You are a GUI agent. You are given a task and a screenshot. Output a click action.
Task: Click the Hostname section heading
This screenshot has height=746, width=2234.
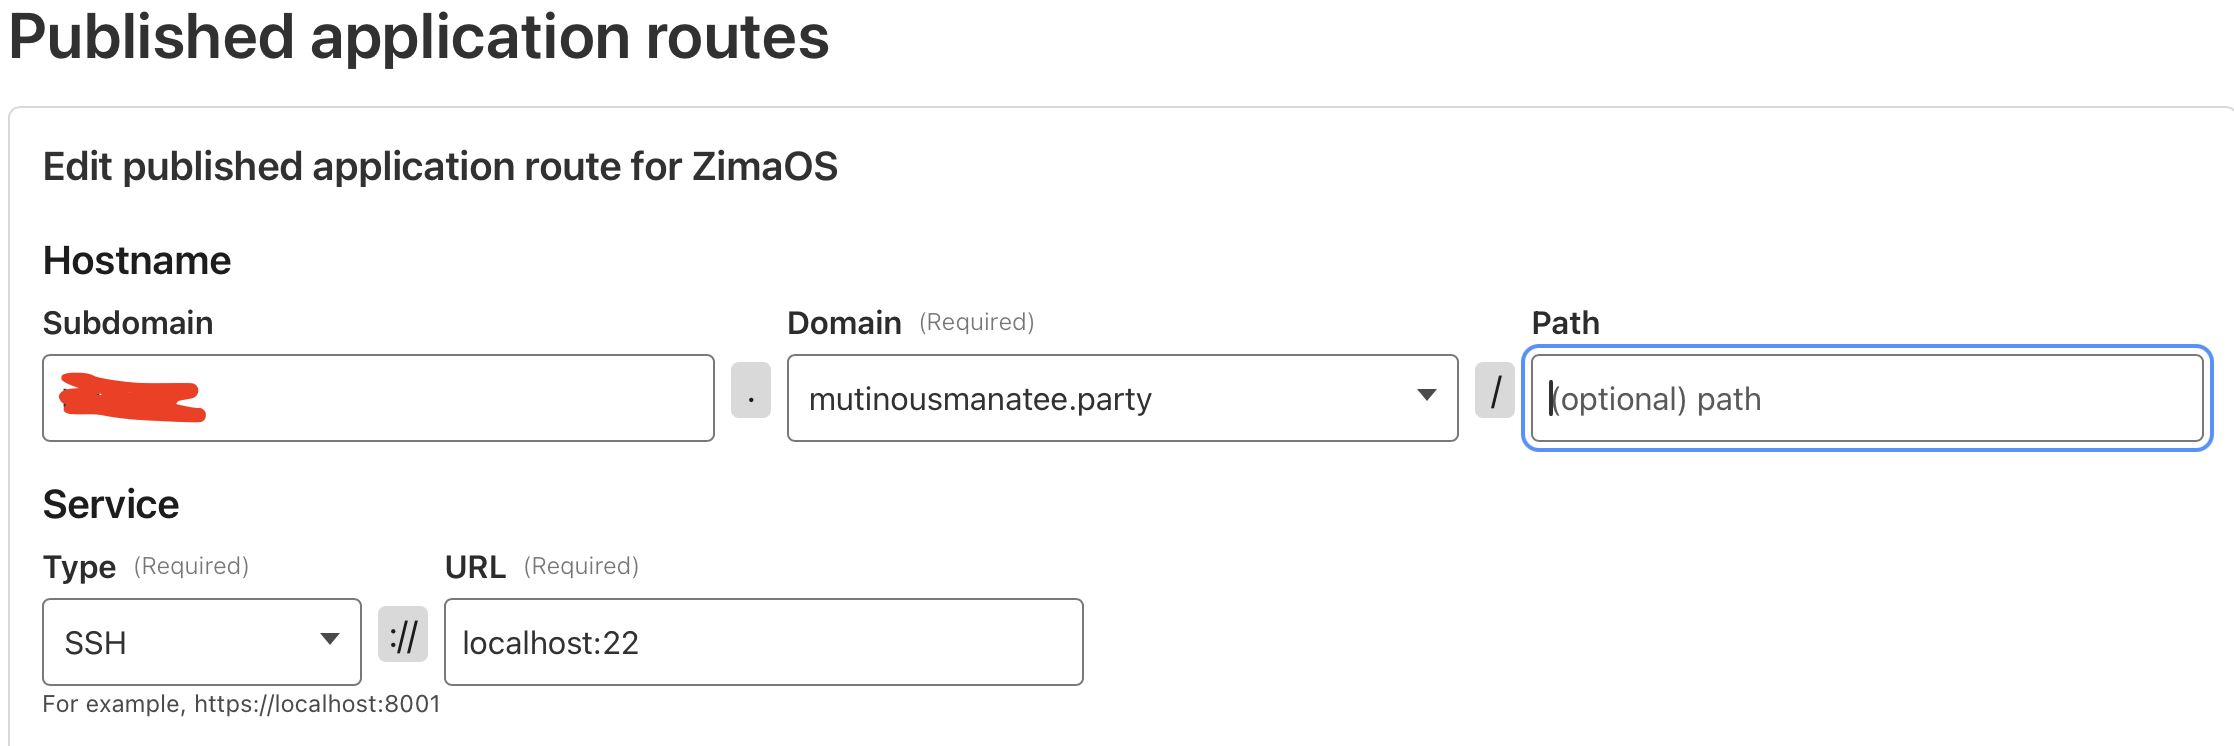tap(137, 261)
